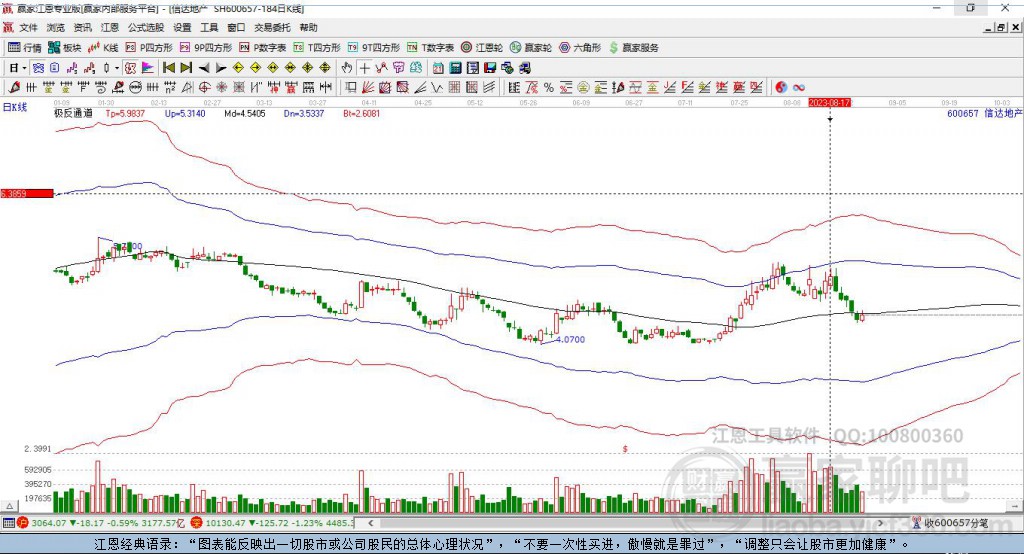Click the blue infinity loop icon

click(798, 88)
